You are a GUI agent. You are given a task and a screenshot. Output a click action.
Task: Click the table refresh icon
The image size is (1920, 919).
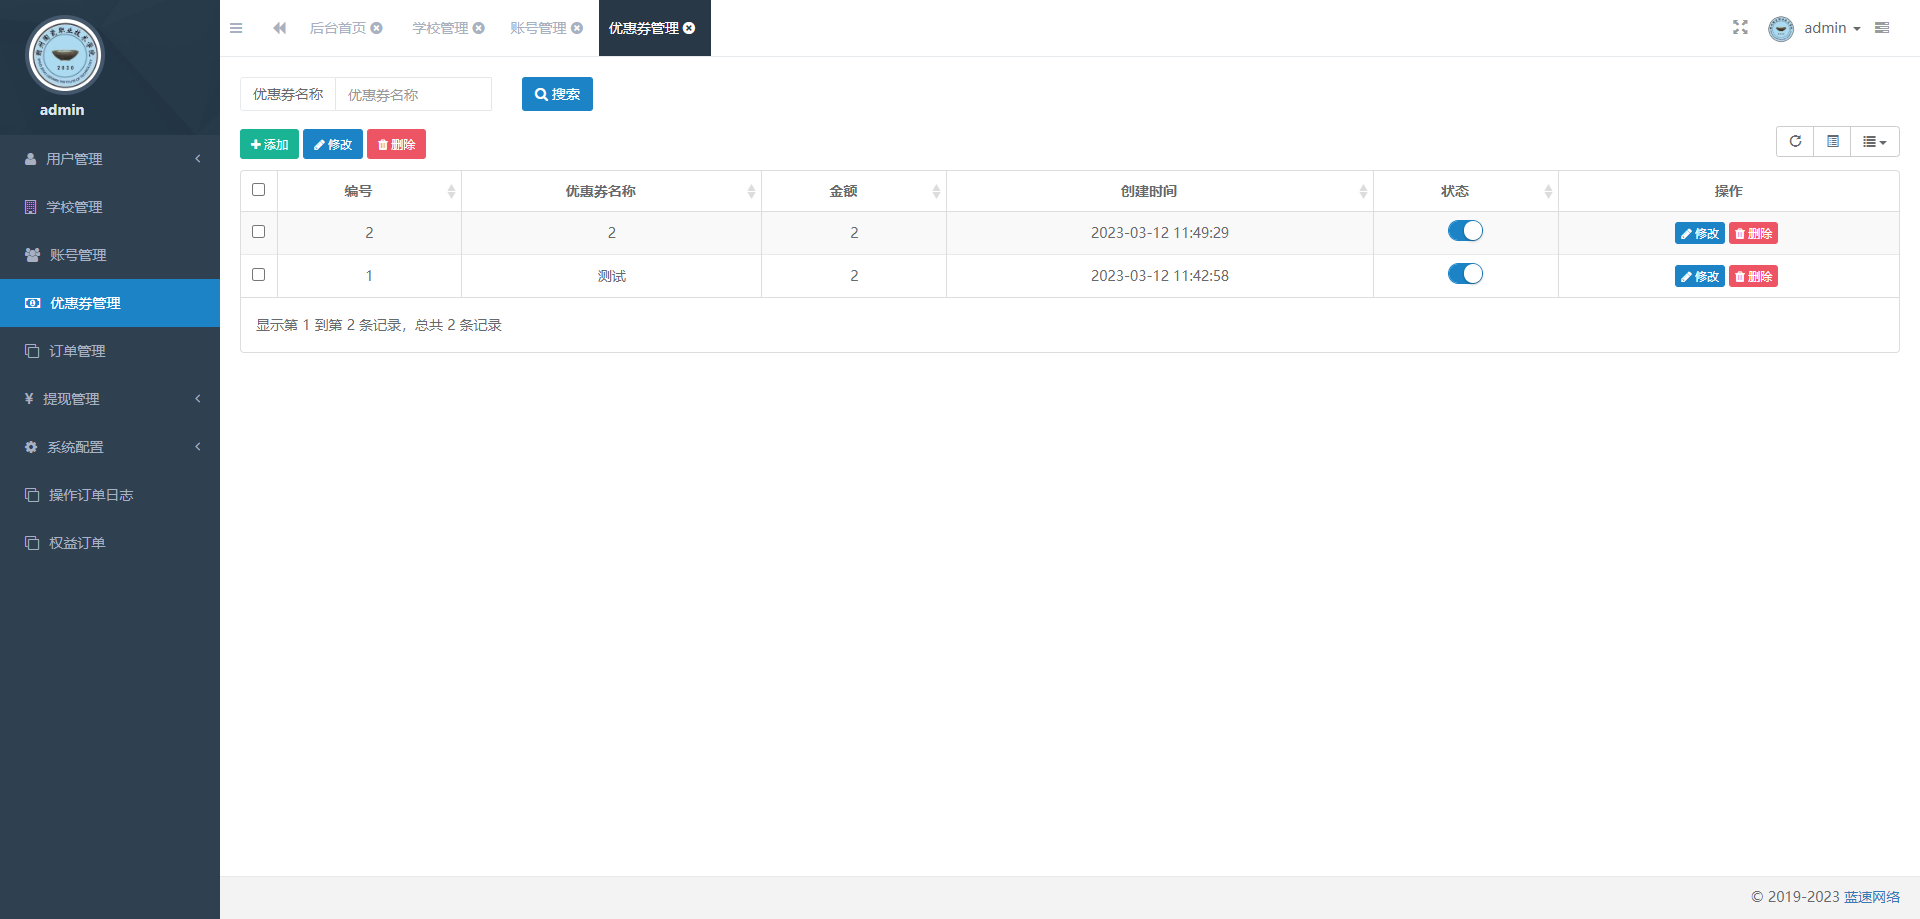[x=1795, y=142]
